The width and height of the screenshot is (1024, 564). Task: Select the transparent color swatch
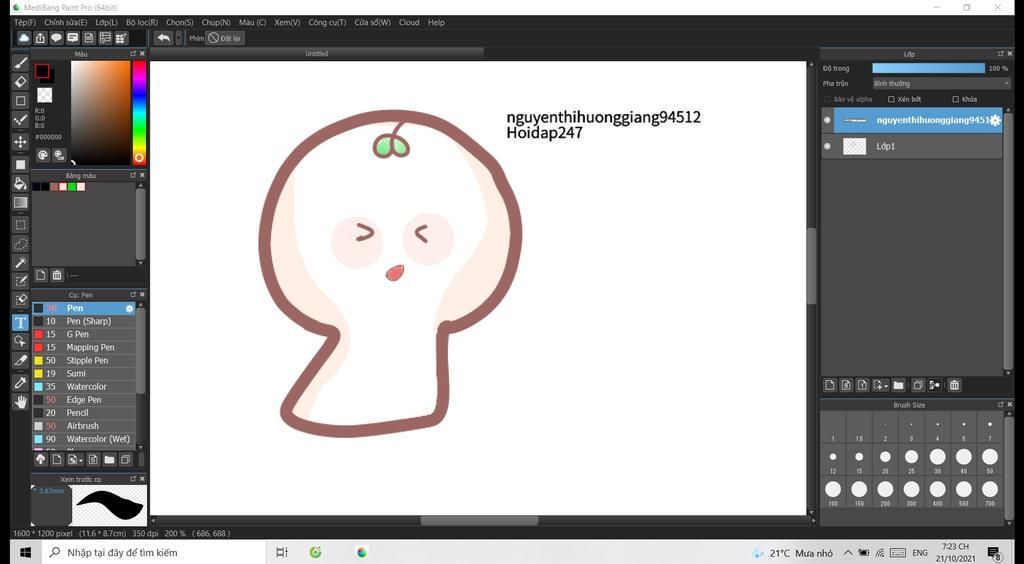[x=44, y=95]
